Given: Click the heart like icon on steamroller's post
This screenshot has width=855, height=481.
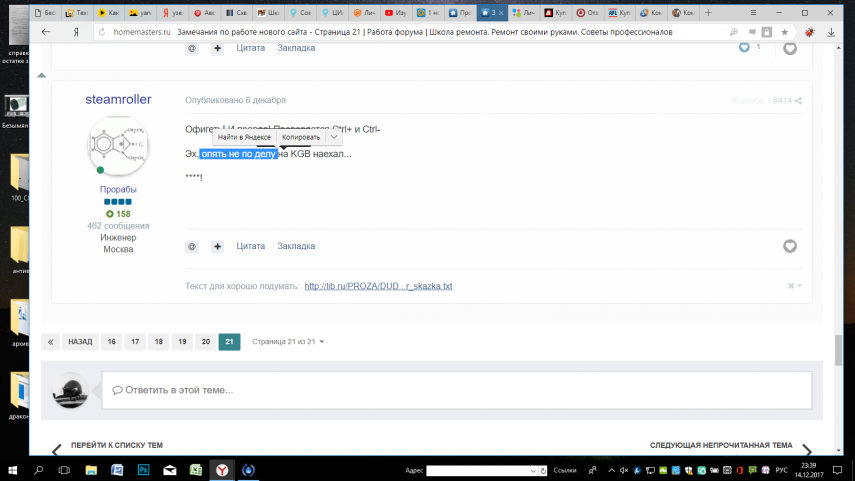Looking at the screenshot, I should point(789,246).
